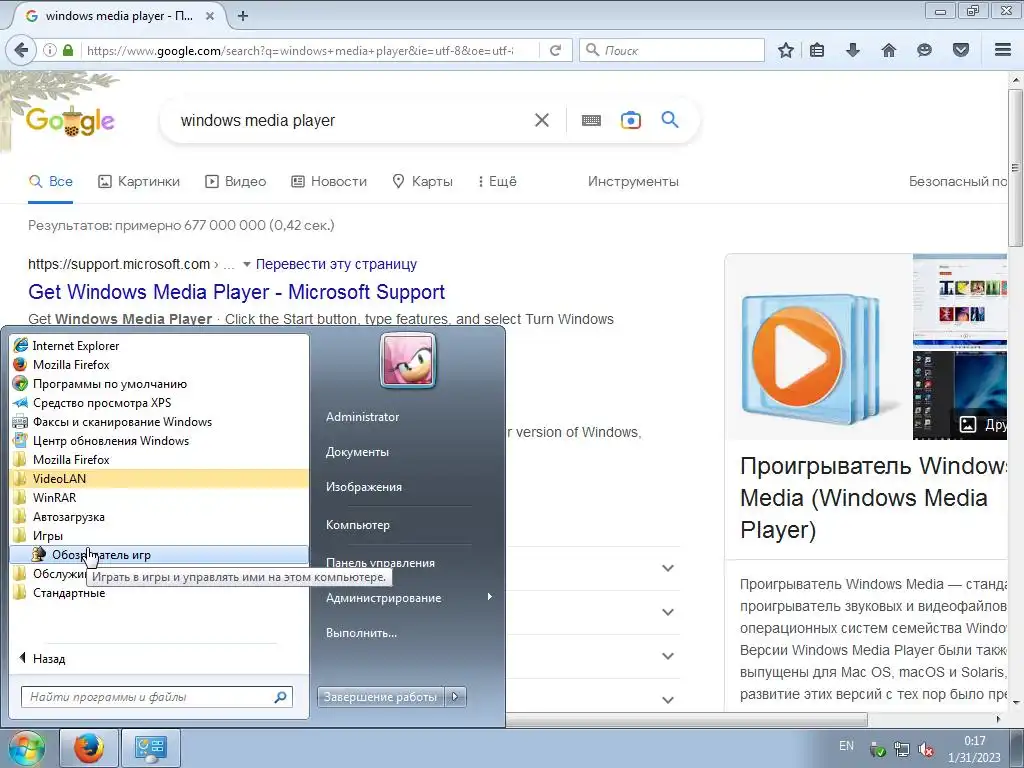Click the site info icon in URL bar

tap(49, 50)
